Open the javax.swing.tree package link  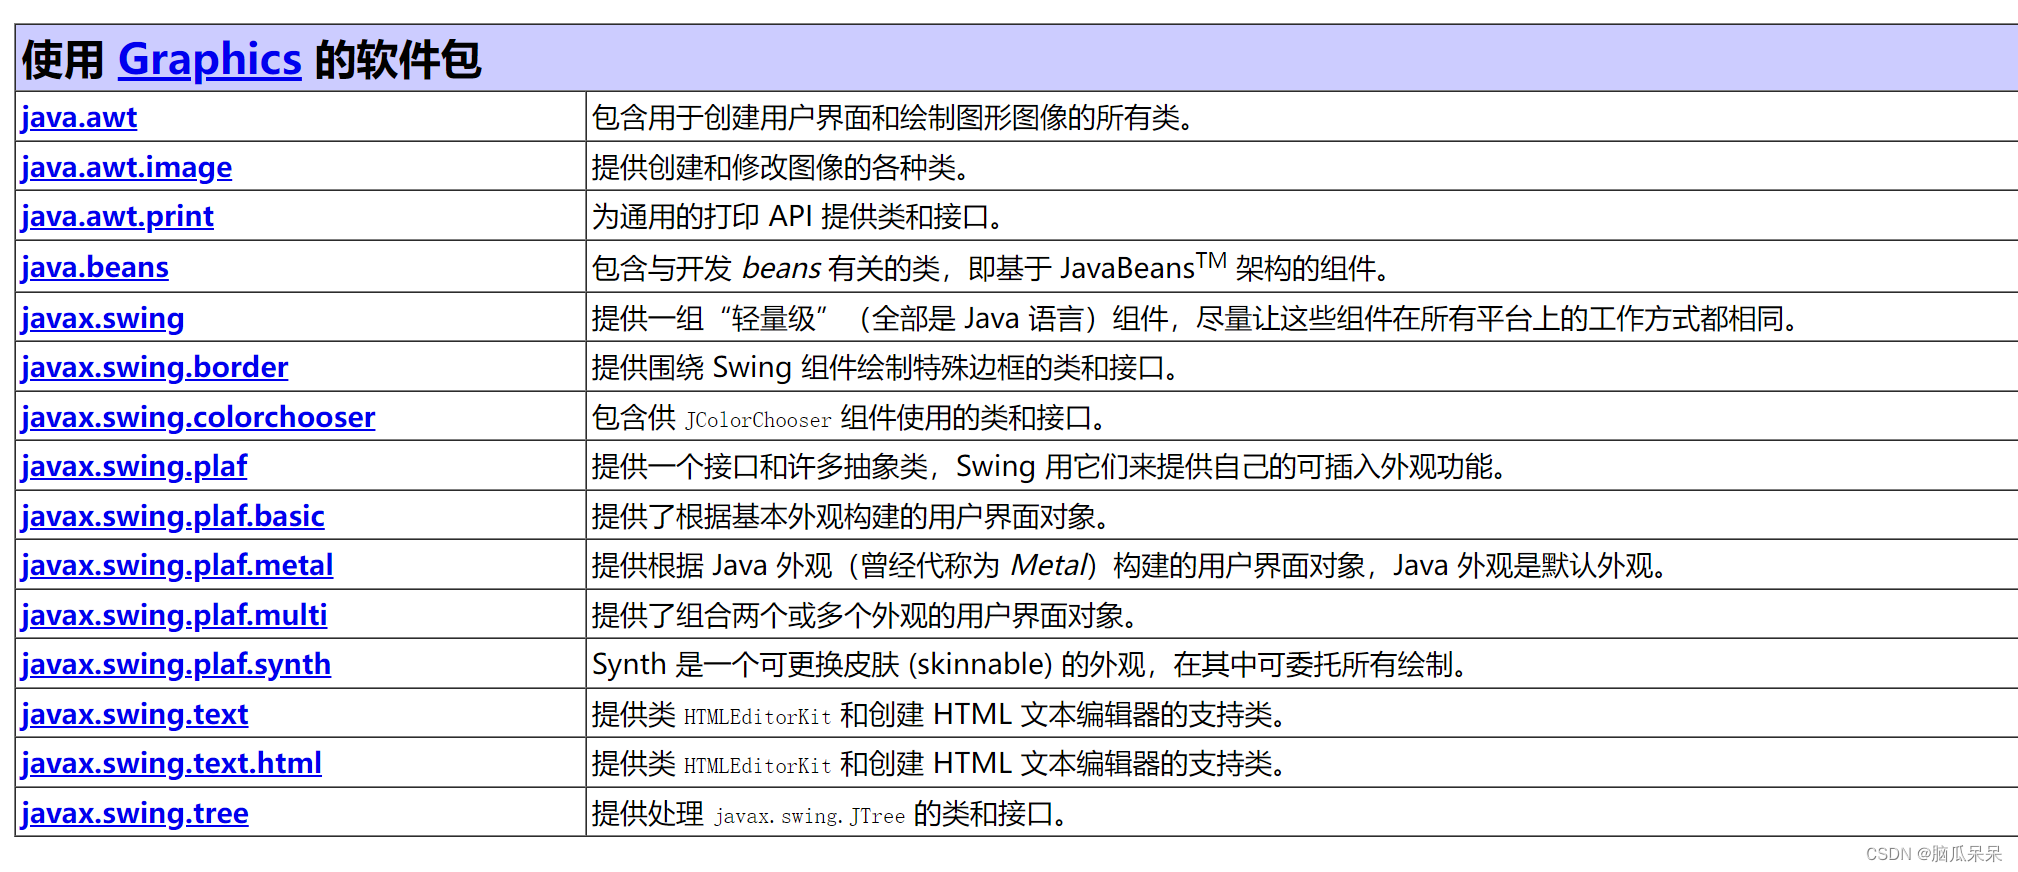[135, 813]
